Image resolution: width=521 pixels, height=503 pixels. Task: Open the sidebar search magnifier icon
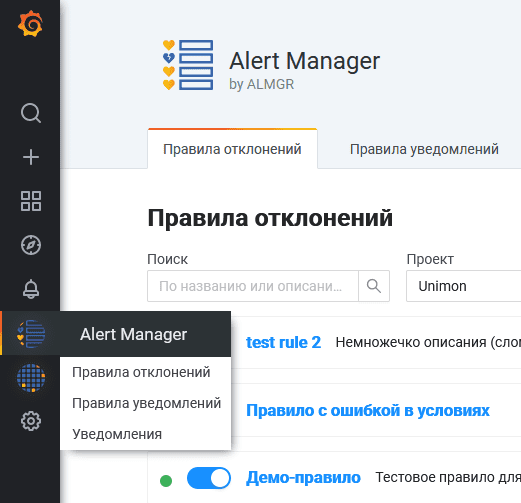click(31, 113)
